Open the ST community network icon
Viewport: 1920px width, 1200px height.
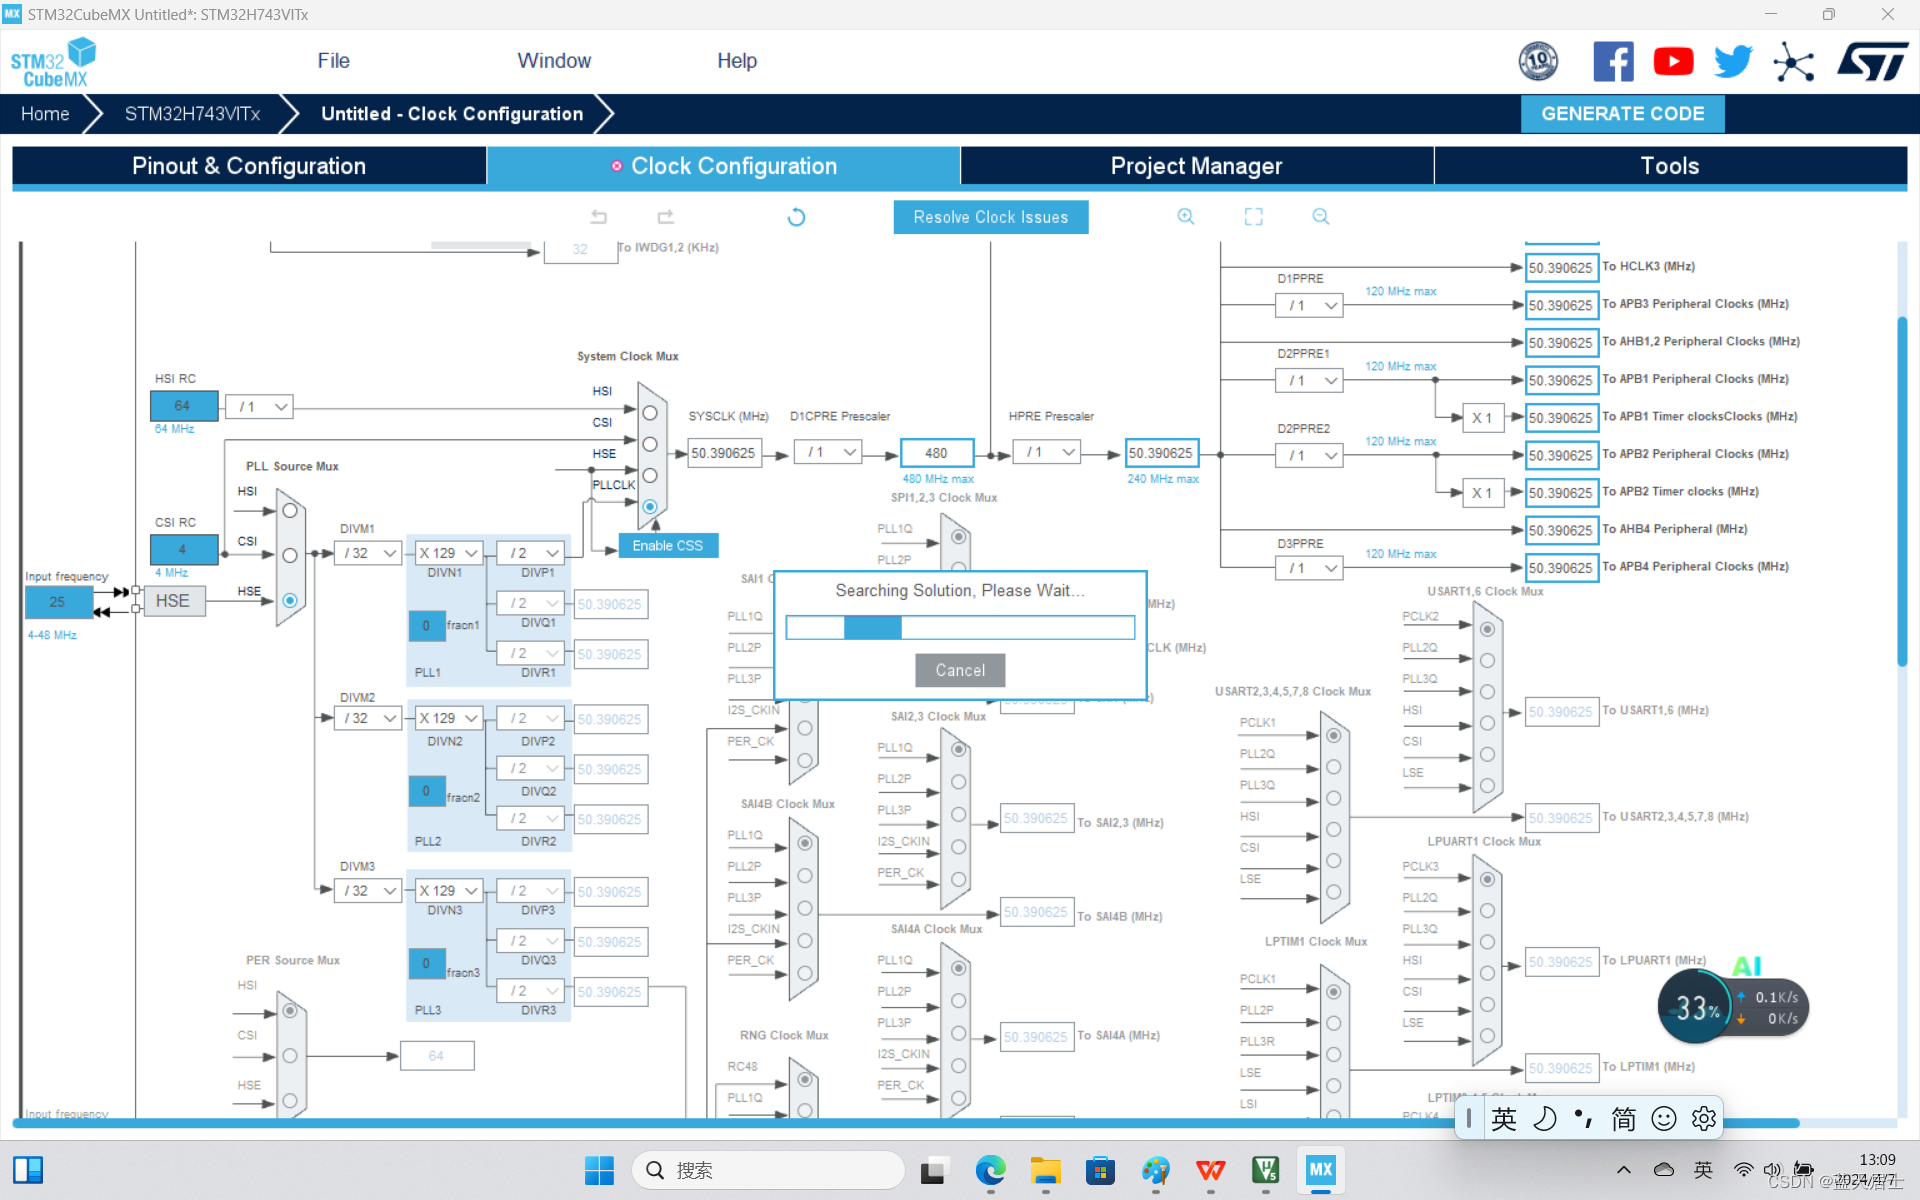[x=1793, y=62]
